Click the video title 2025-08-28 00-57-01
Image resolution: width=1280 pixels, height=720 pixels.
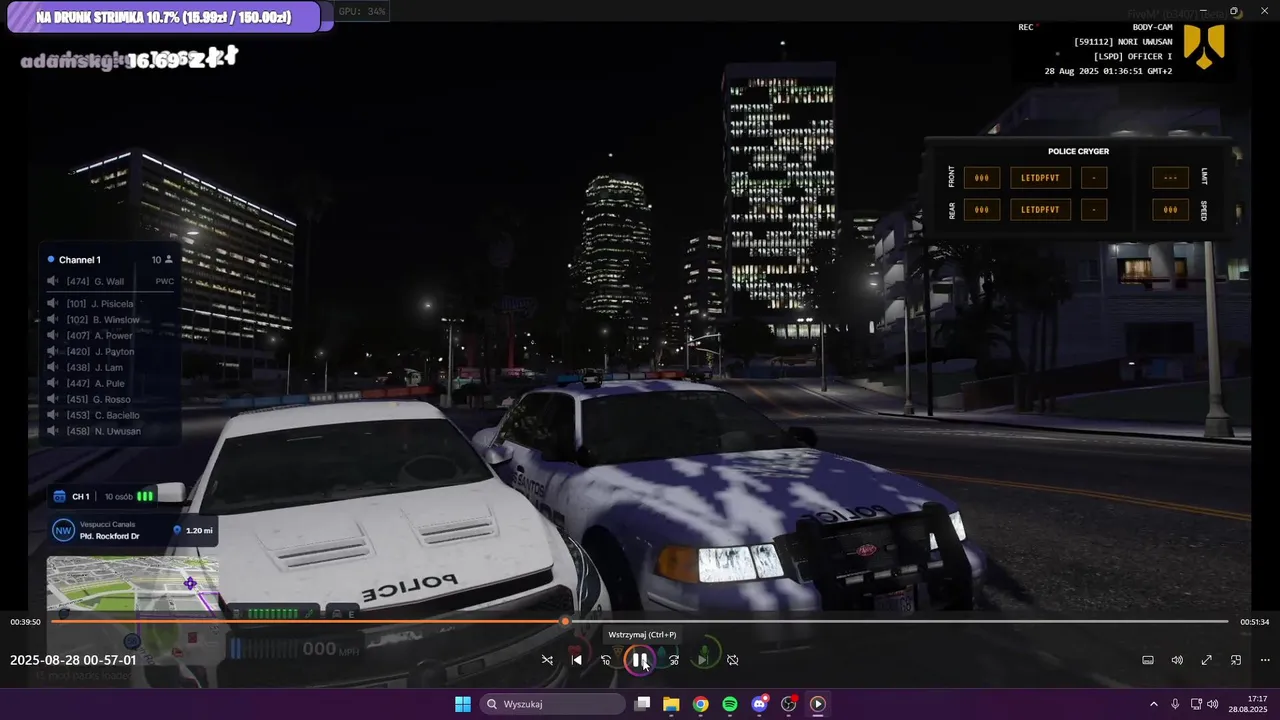click(73, 660)
